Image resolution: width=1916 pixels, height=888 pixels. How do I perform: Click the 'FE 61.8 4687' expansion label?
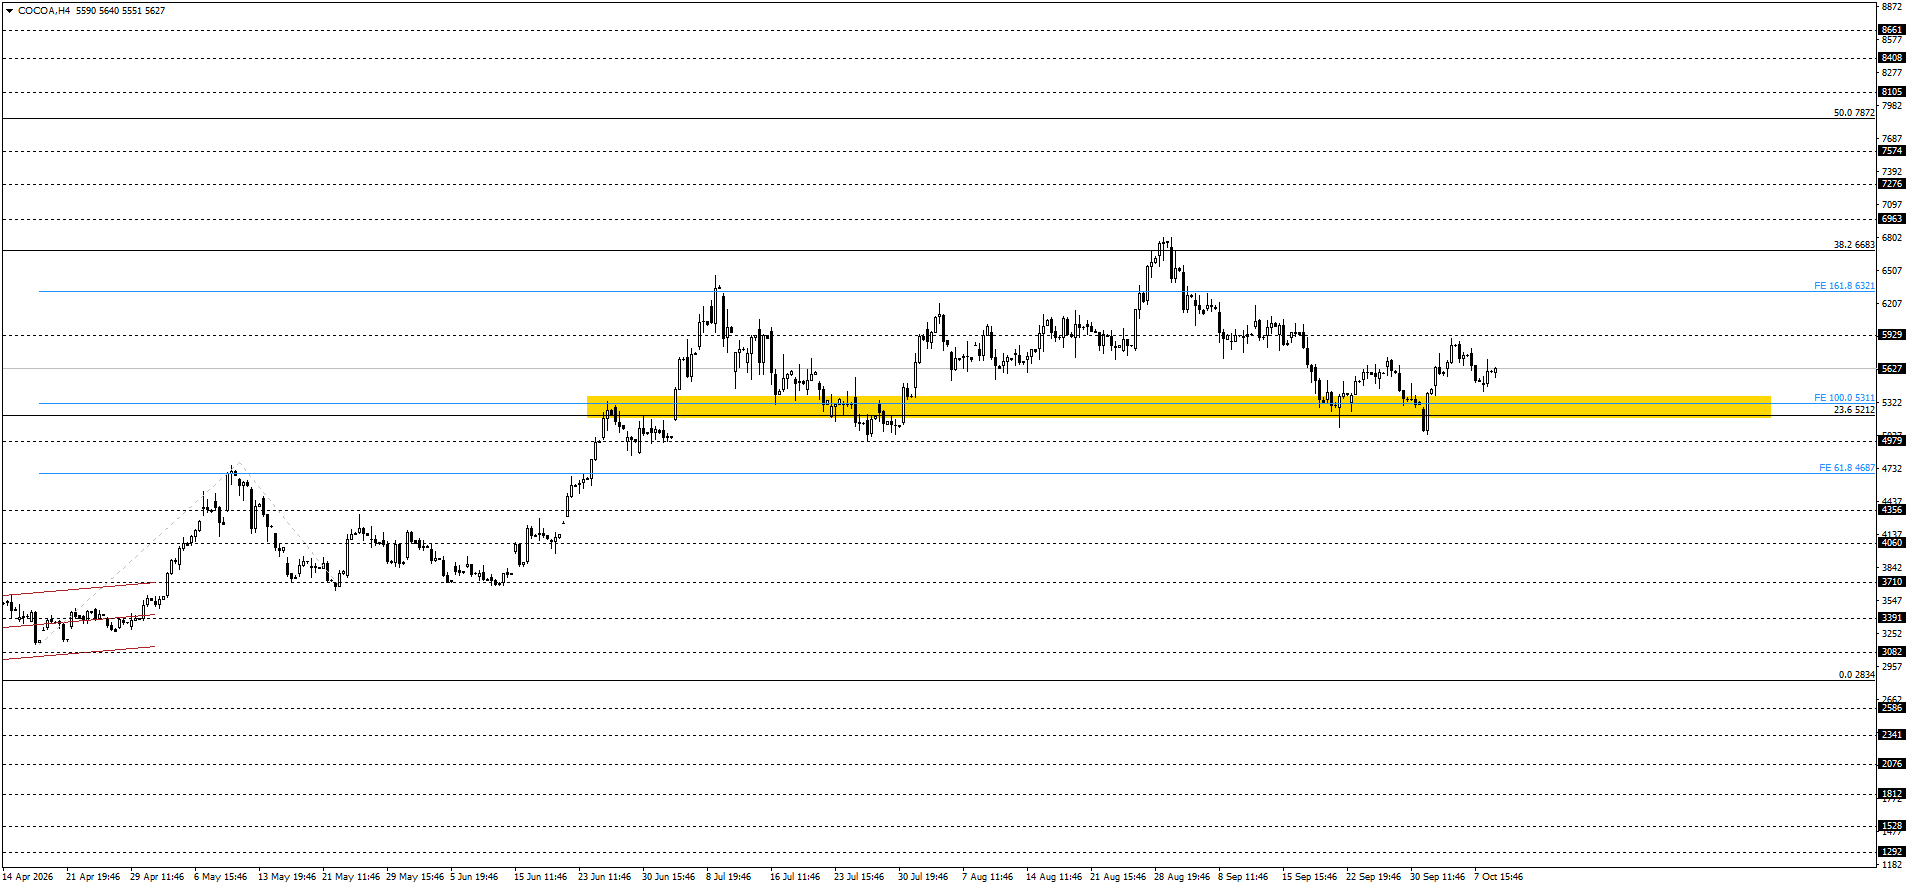pyautogui.click(x=1847, y=468)
